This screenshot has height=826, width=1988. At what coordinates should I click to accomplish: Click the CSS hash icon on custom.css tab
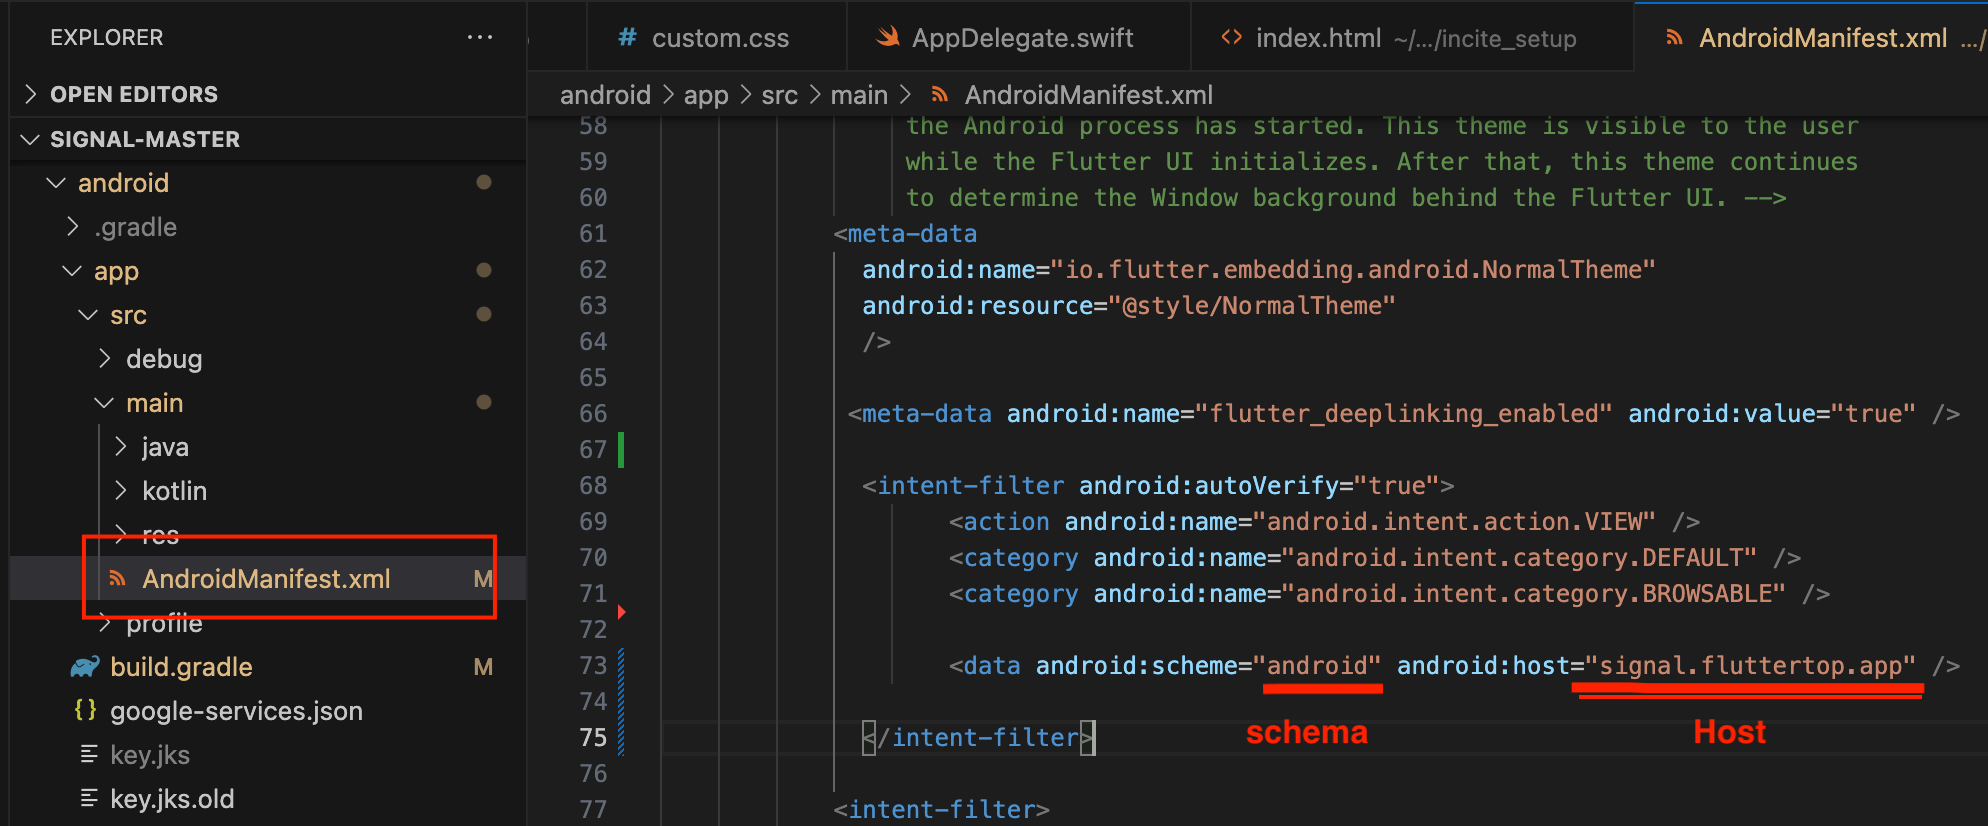[x=627, y=38]
